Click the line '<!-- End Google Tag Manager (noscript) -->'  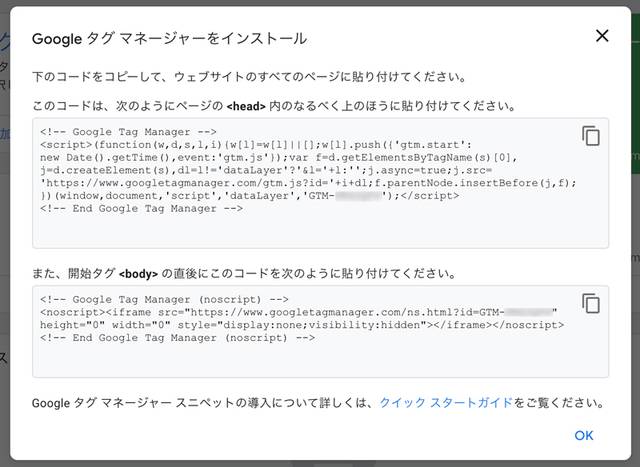[177, 338]
